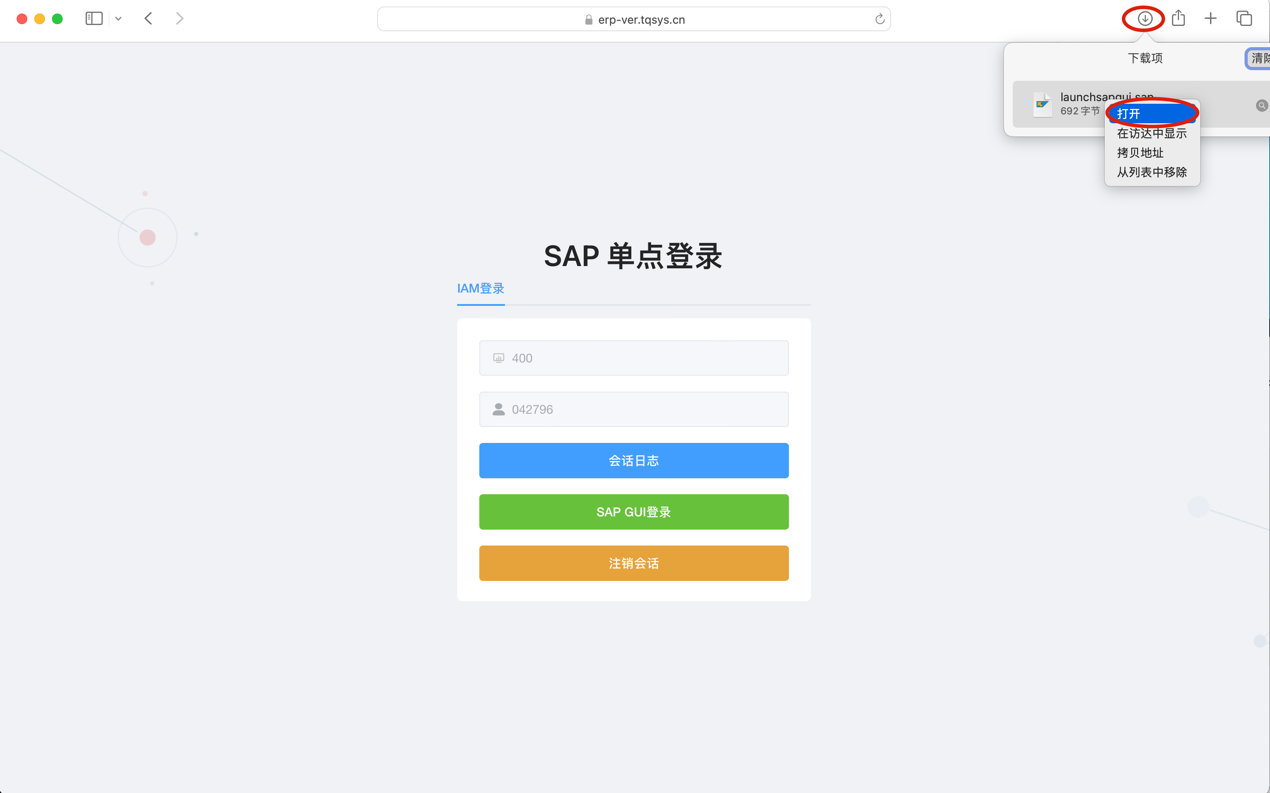Image resolution: width=1270 pixels, height=793 pixels.
Task: Click the green full-screen window button
Action: 58,19
